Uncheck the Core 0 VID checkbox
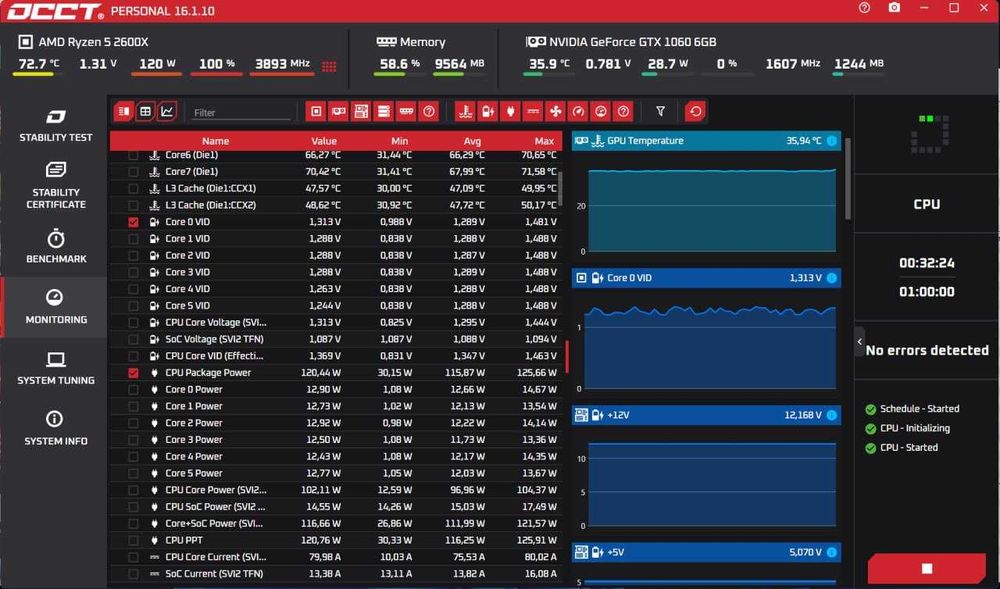 click(x=133, y=222)
